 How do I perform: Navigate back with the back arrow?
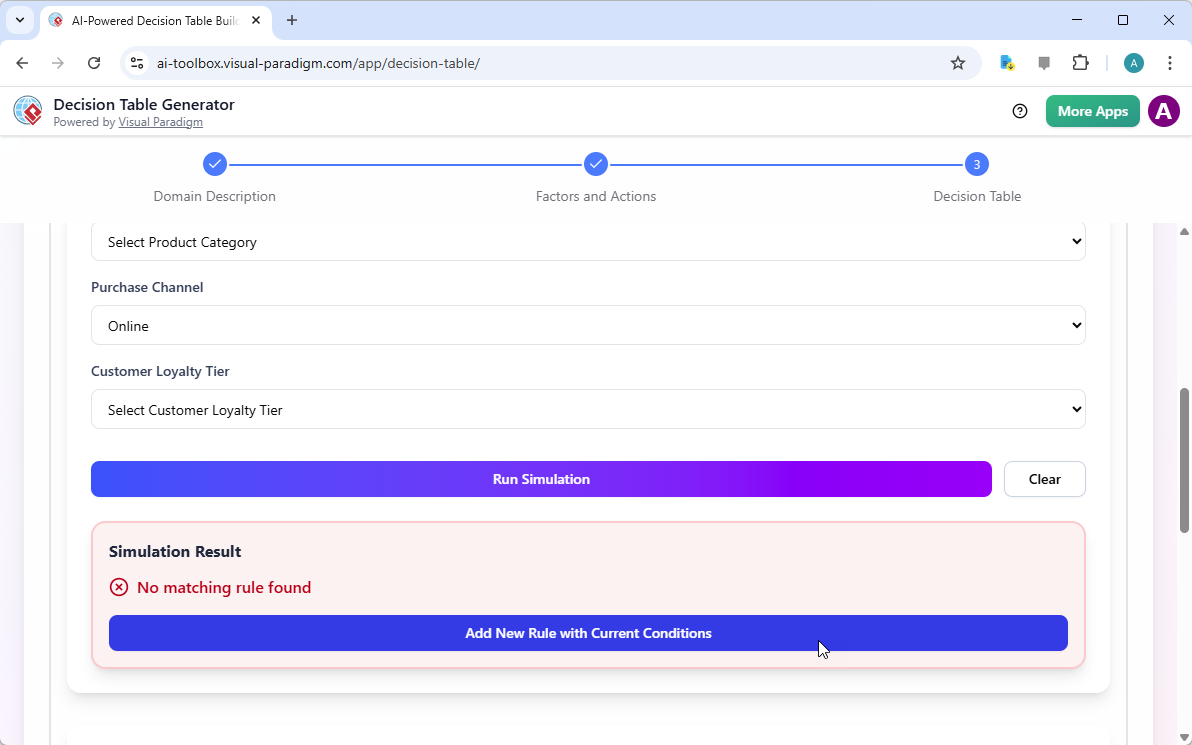tap(22, 62)
